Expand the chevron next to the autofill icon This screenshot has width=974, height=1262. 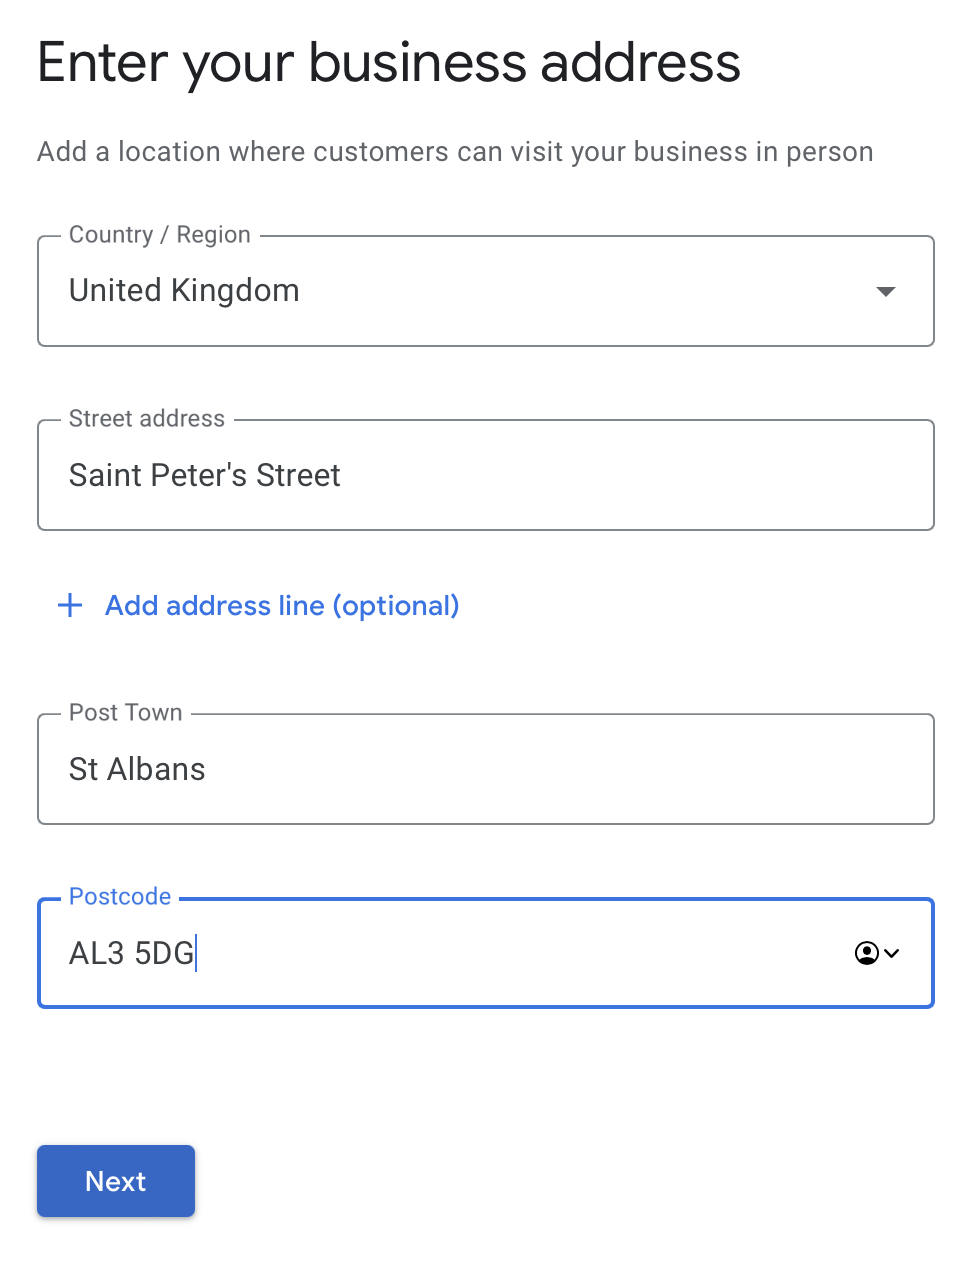(892, 953)
